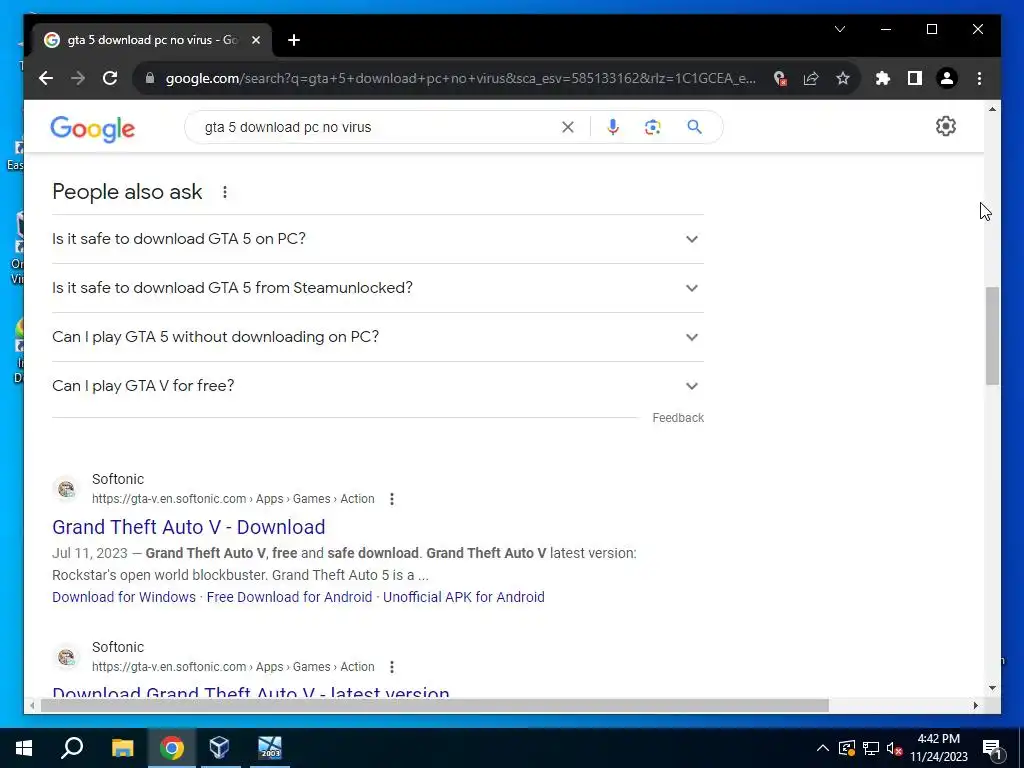Bookmark this tab with the star icon
This screenshot has width=1024, height=768.
843,78
